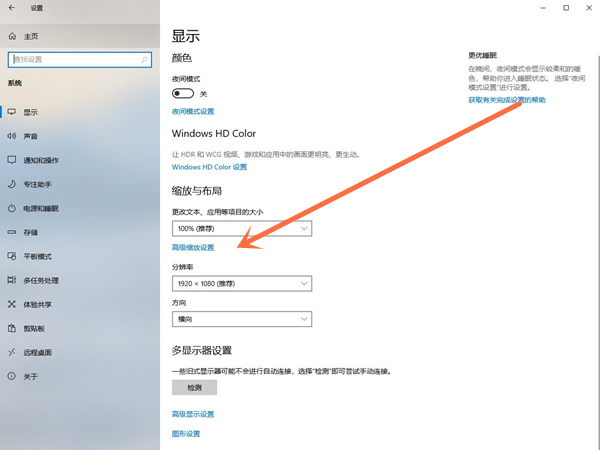
Task: Select the 声音 speaker icon in the sidebar
Action: click(12, 136)
